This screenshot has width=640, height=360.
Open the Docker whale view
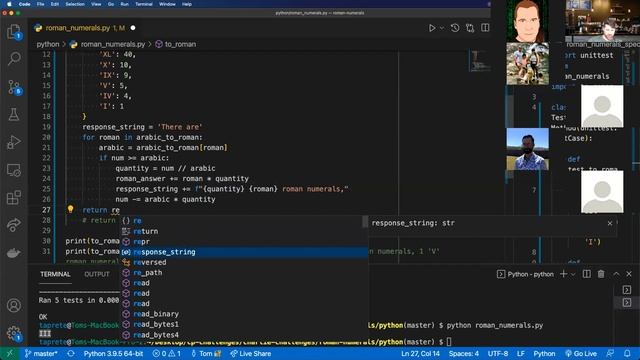point(14,253)
